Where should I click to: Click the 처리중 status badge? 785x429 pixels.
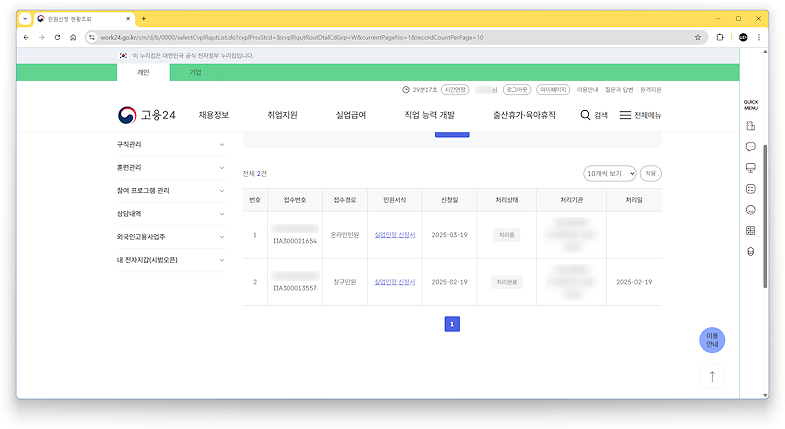506,235
